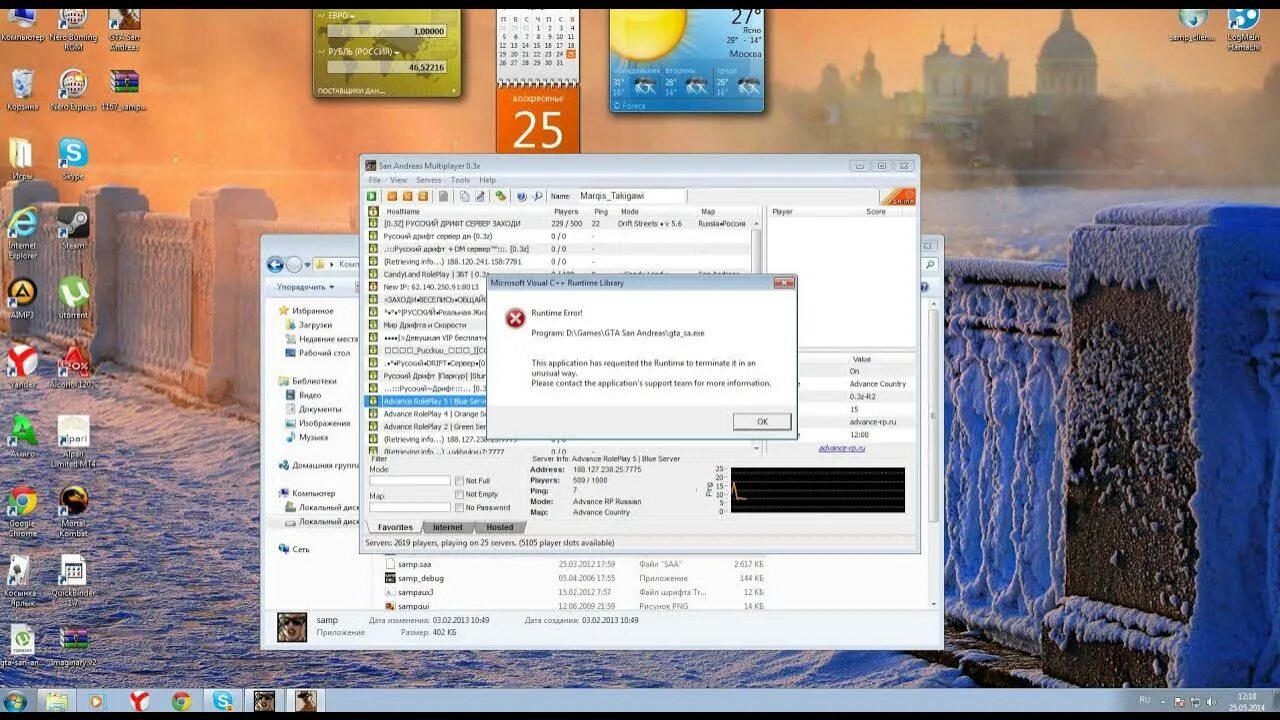The height and width of the screenshot is (720, 1280).
Task: Click the Delete Server icon in SA-MP toolbar
Action: (407, 196)
